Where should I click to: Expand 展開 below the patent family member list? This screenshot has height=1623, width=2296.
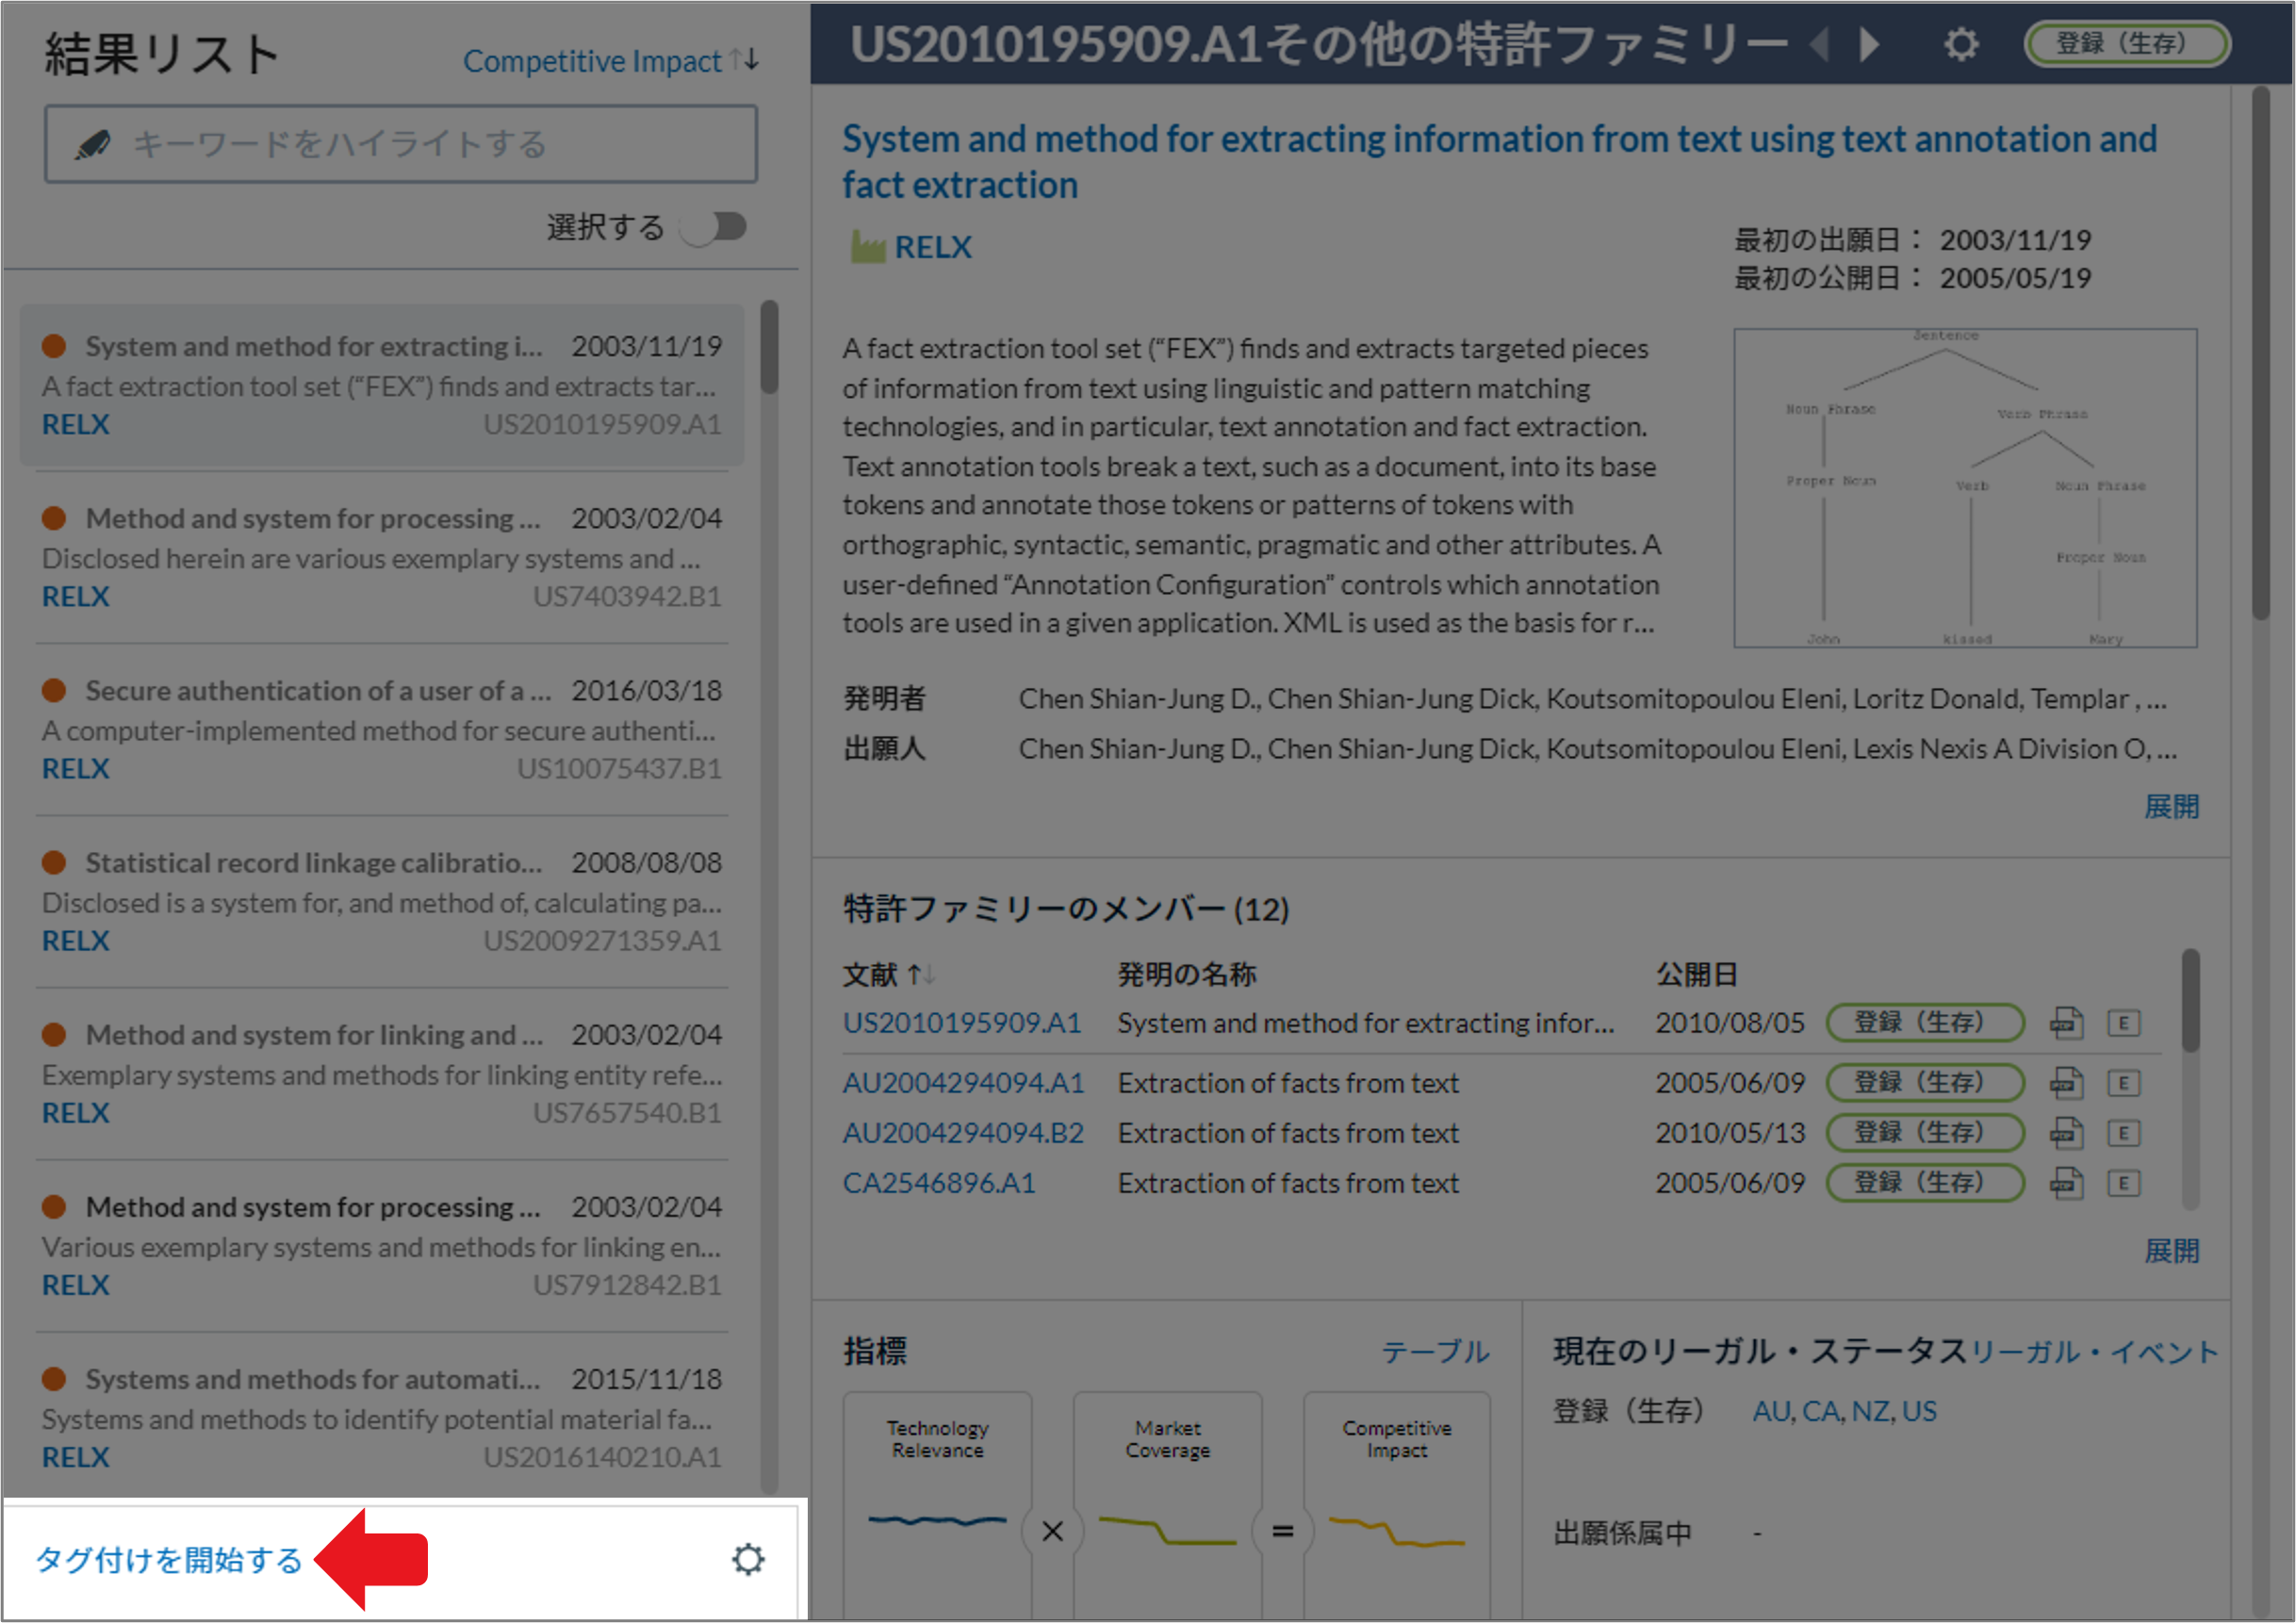coord(2172,1250)
